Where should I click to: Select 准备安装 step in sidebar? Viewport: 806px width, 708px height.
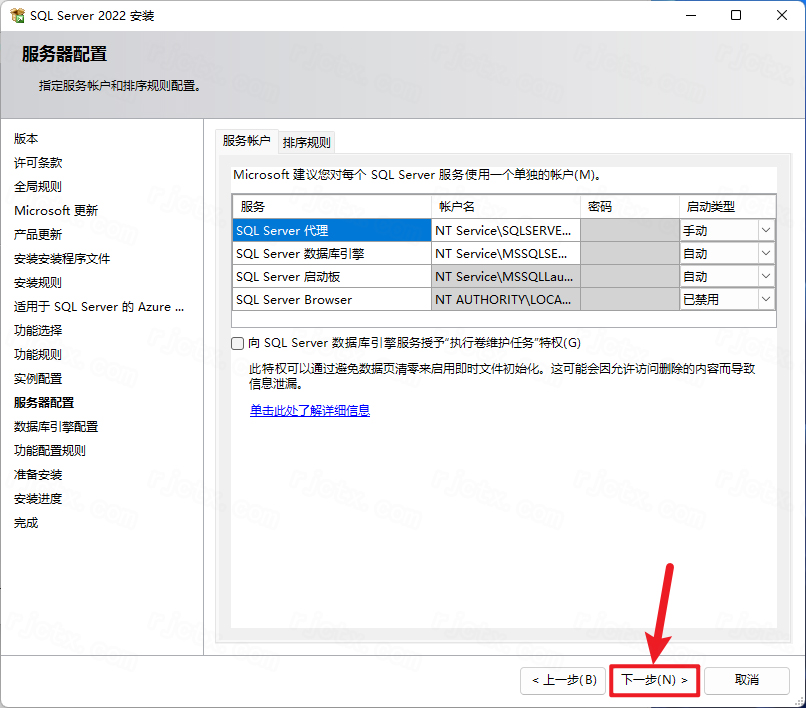[38, 475]
